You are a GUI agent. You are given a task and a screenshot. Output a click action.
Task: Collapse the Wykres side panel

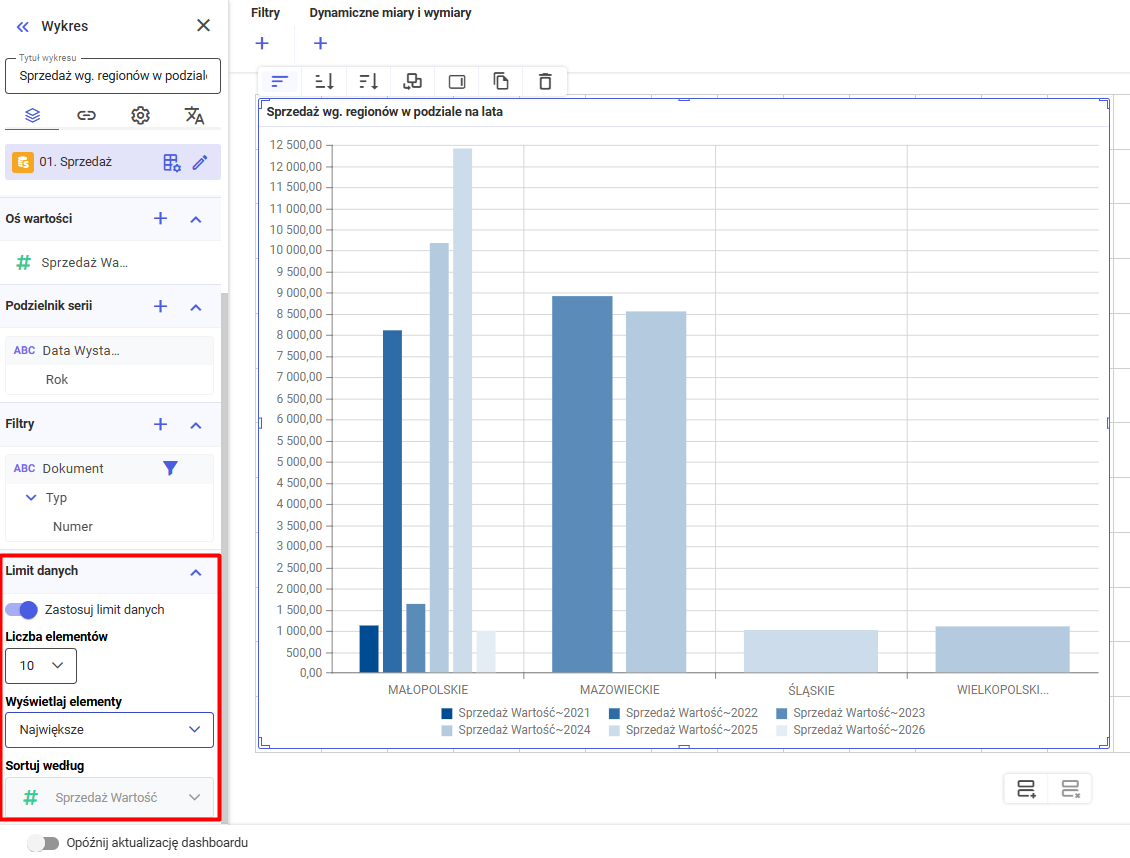point(23,26)
